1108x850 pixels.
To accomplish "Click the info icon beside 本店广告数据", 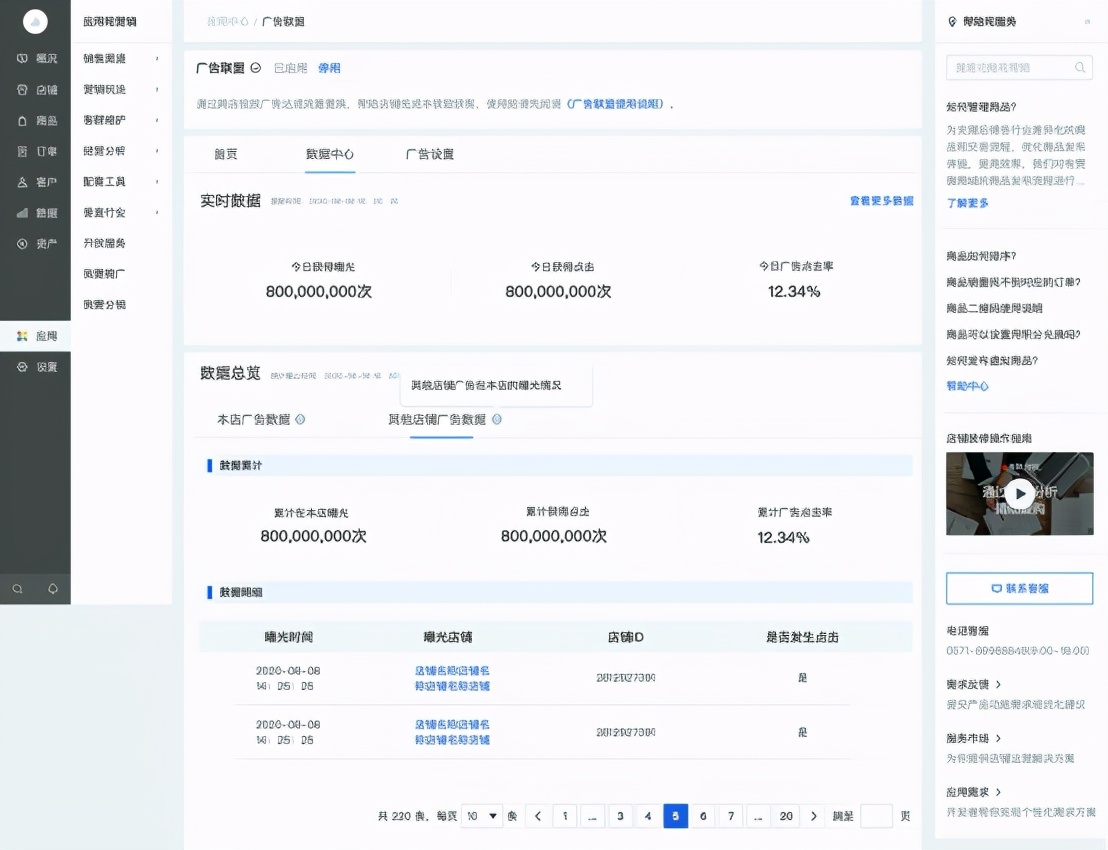I will point(300,419).
